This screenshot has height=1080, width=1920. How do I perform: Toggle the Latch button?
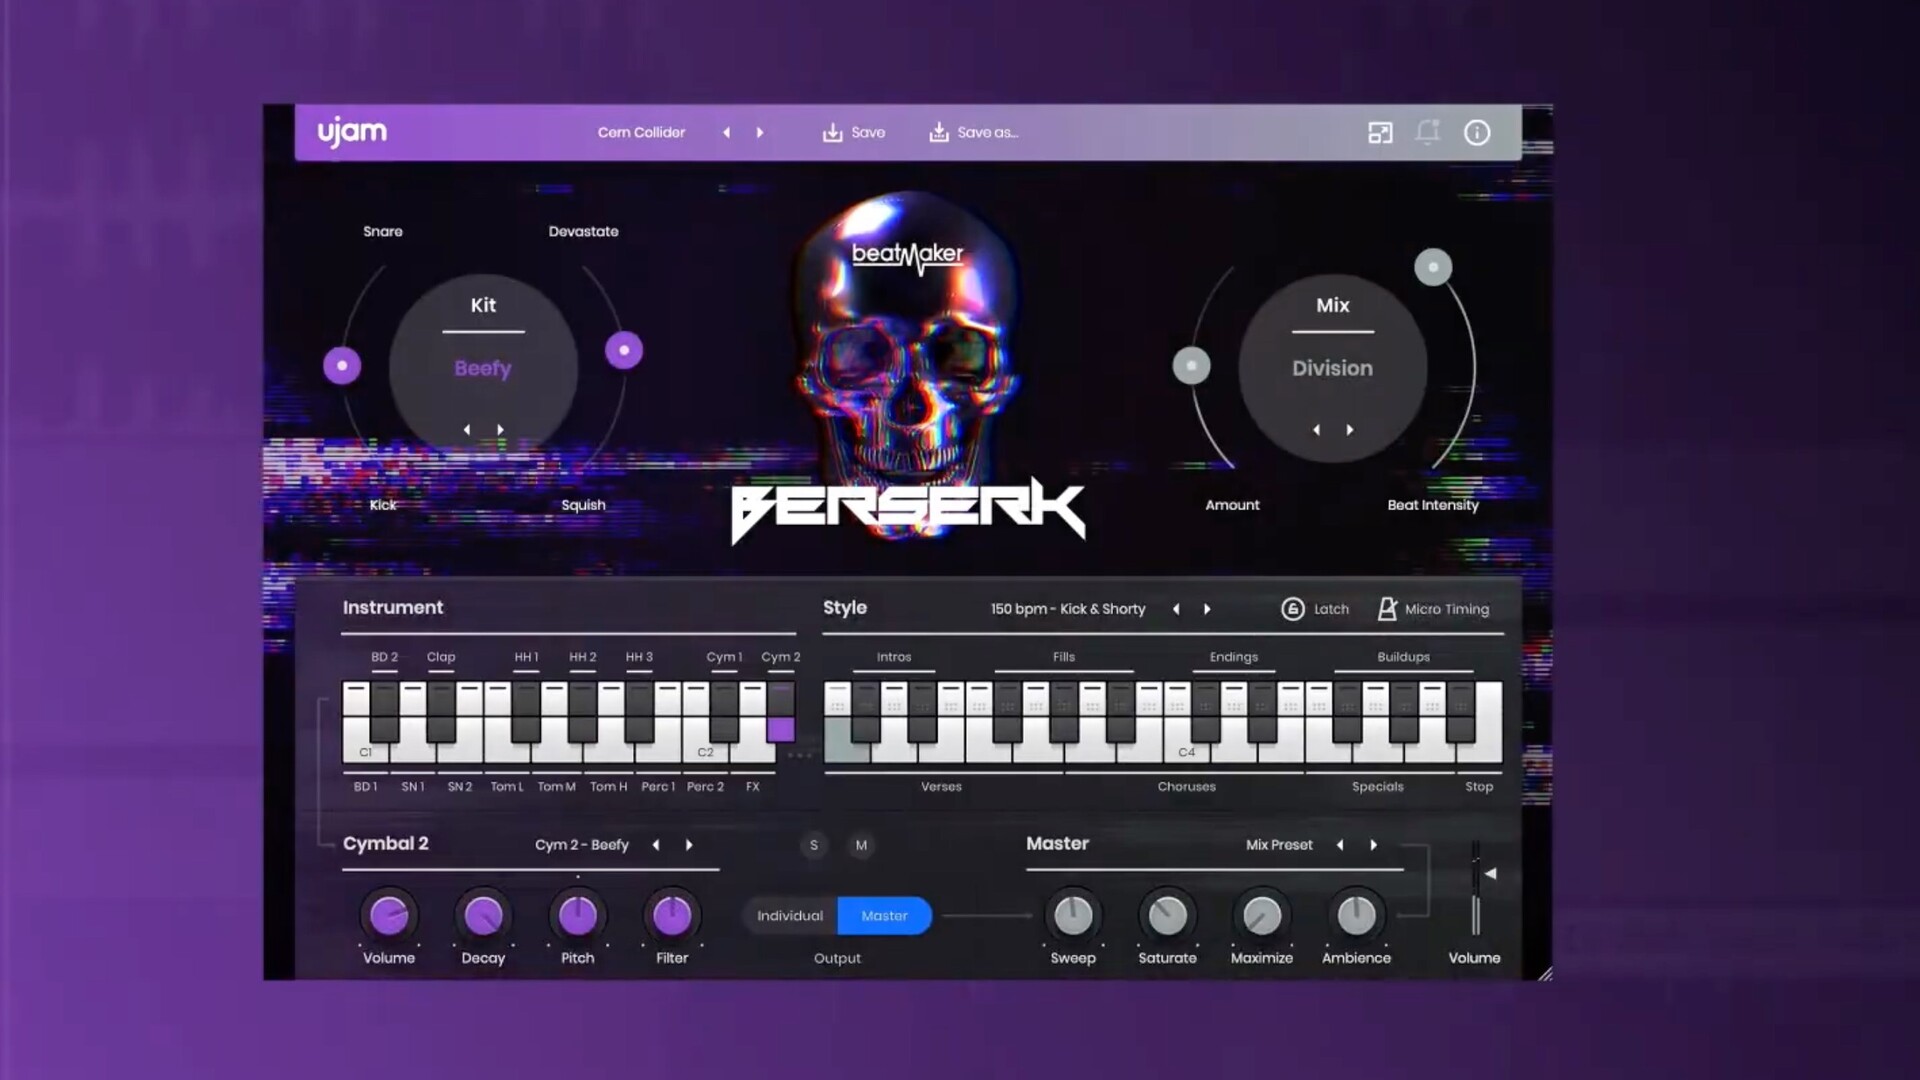pos(1315,609)
